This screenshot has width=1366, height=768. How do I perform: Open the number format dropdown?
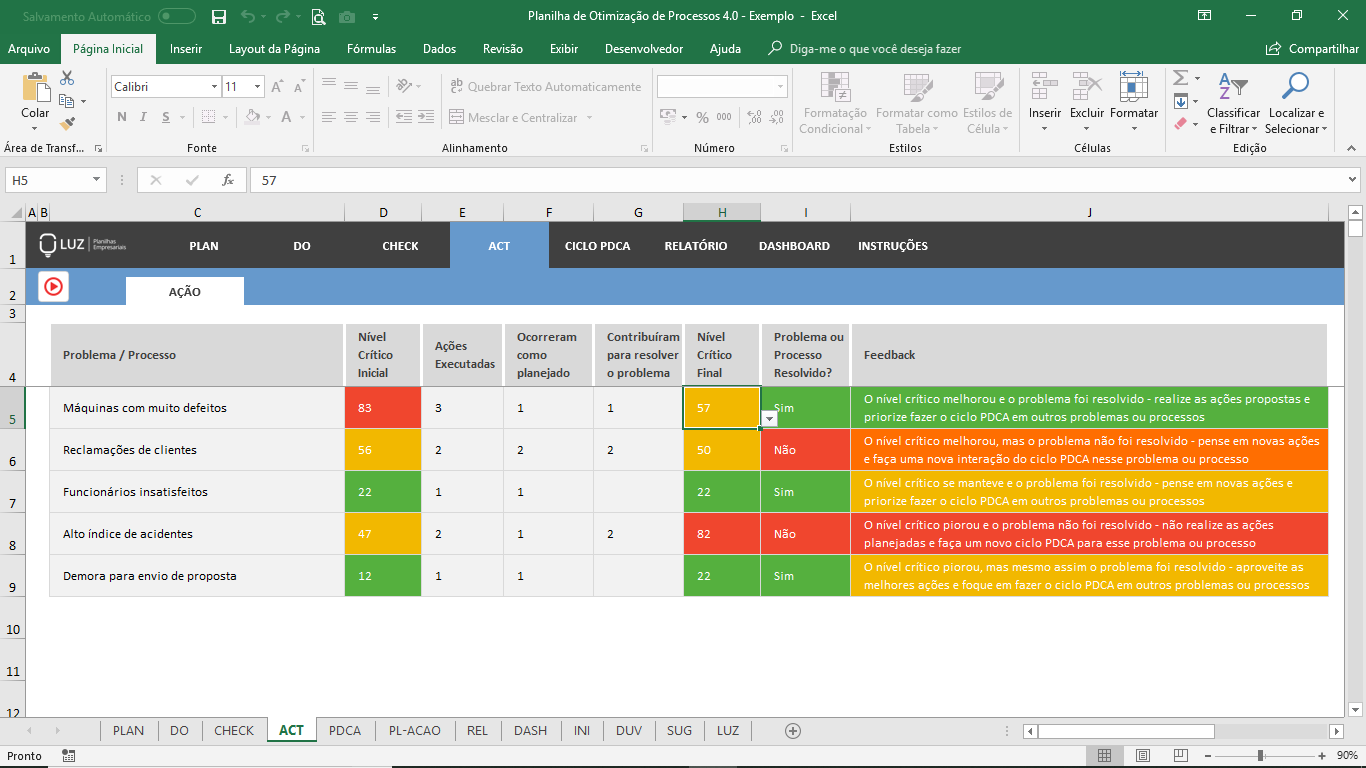[781, 87]
